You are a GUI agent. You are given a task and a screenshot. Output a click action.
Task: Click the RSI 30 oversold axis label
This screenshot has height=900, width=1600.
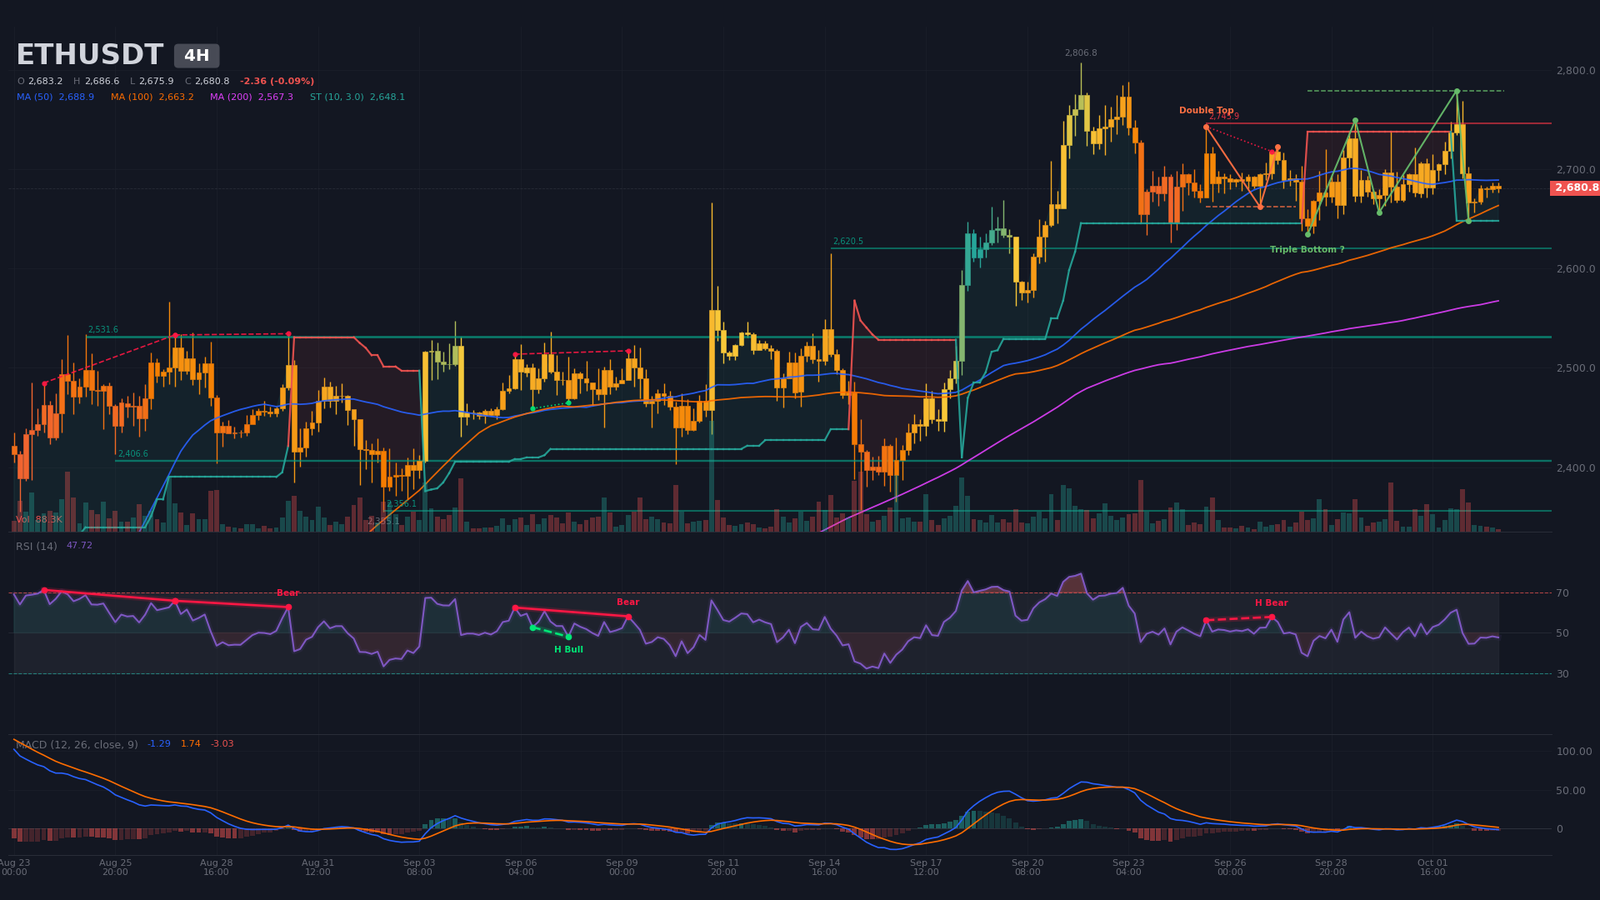[1563, 674]
